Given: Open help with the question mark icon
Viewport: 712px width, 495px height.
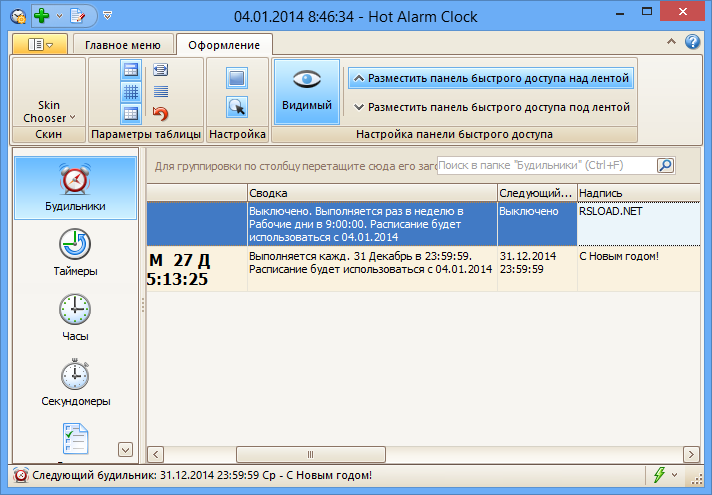Looking at the screenshot, I should coord(692,42).
